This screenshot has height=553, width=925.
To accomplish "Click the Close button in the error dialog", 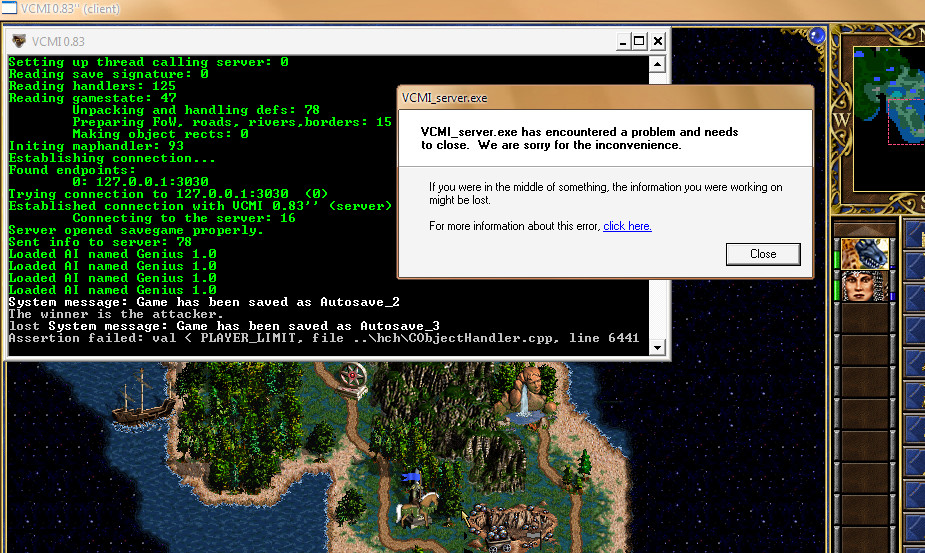I will click(763, 254).
